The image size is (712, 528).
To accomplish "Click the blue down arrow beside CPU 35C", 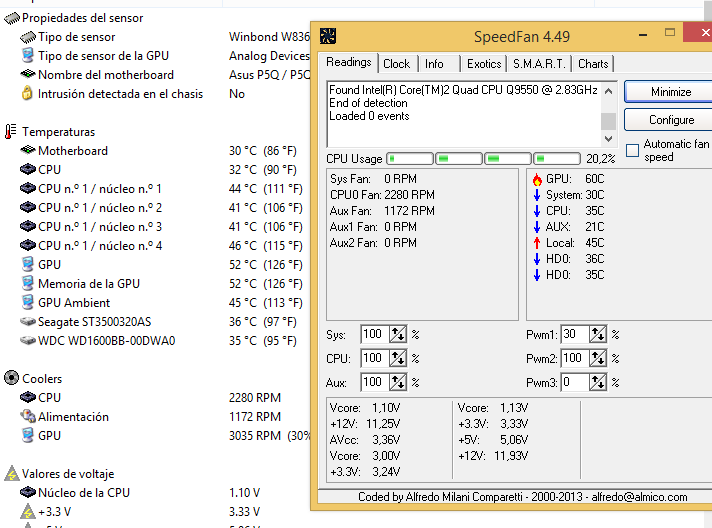I will click(537, 211).
